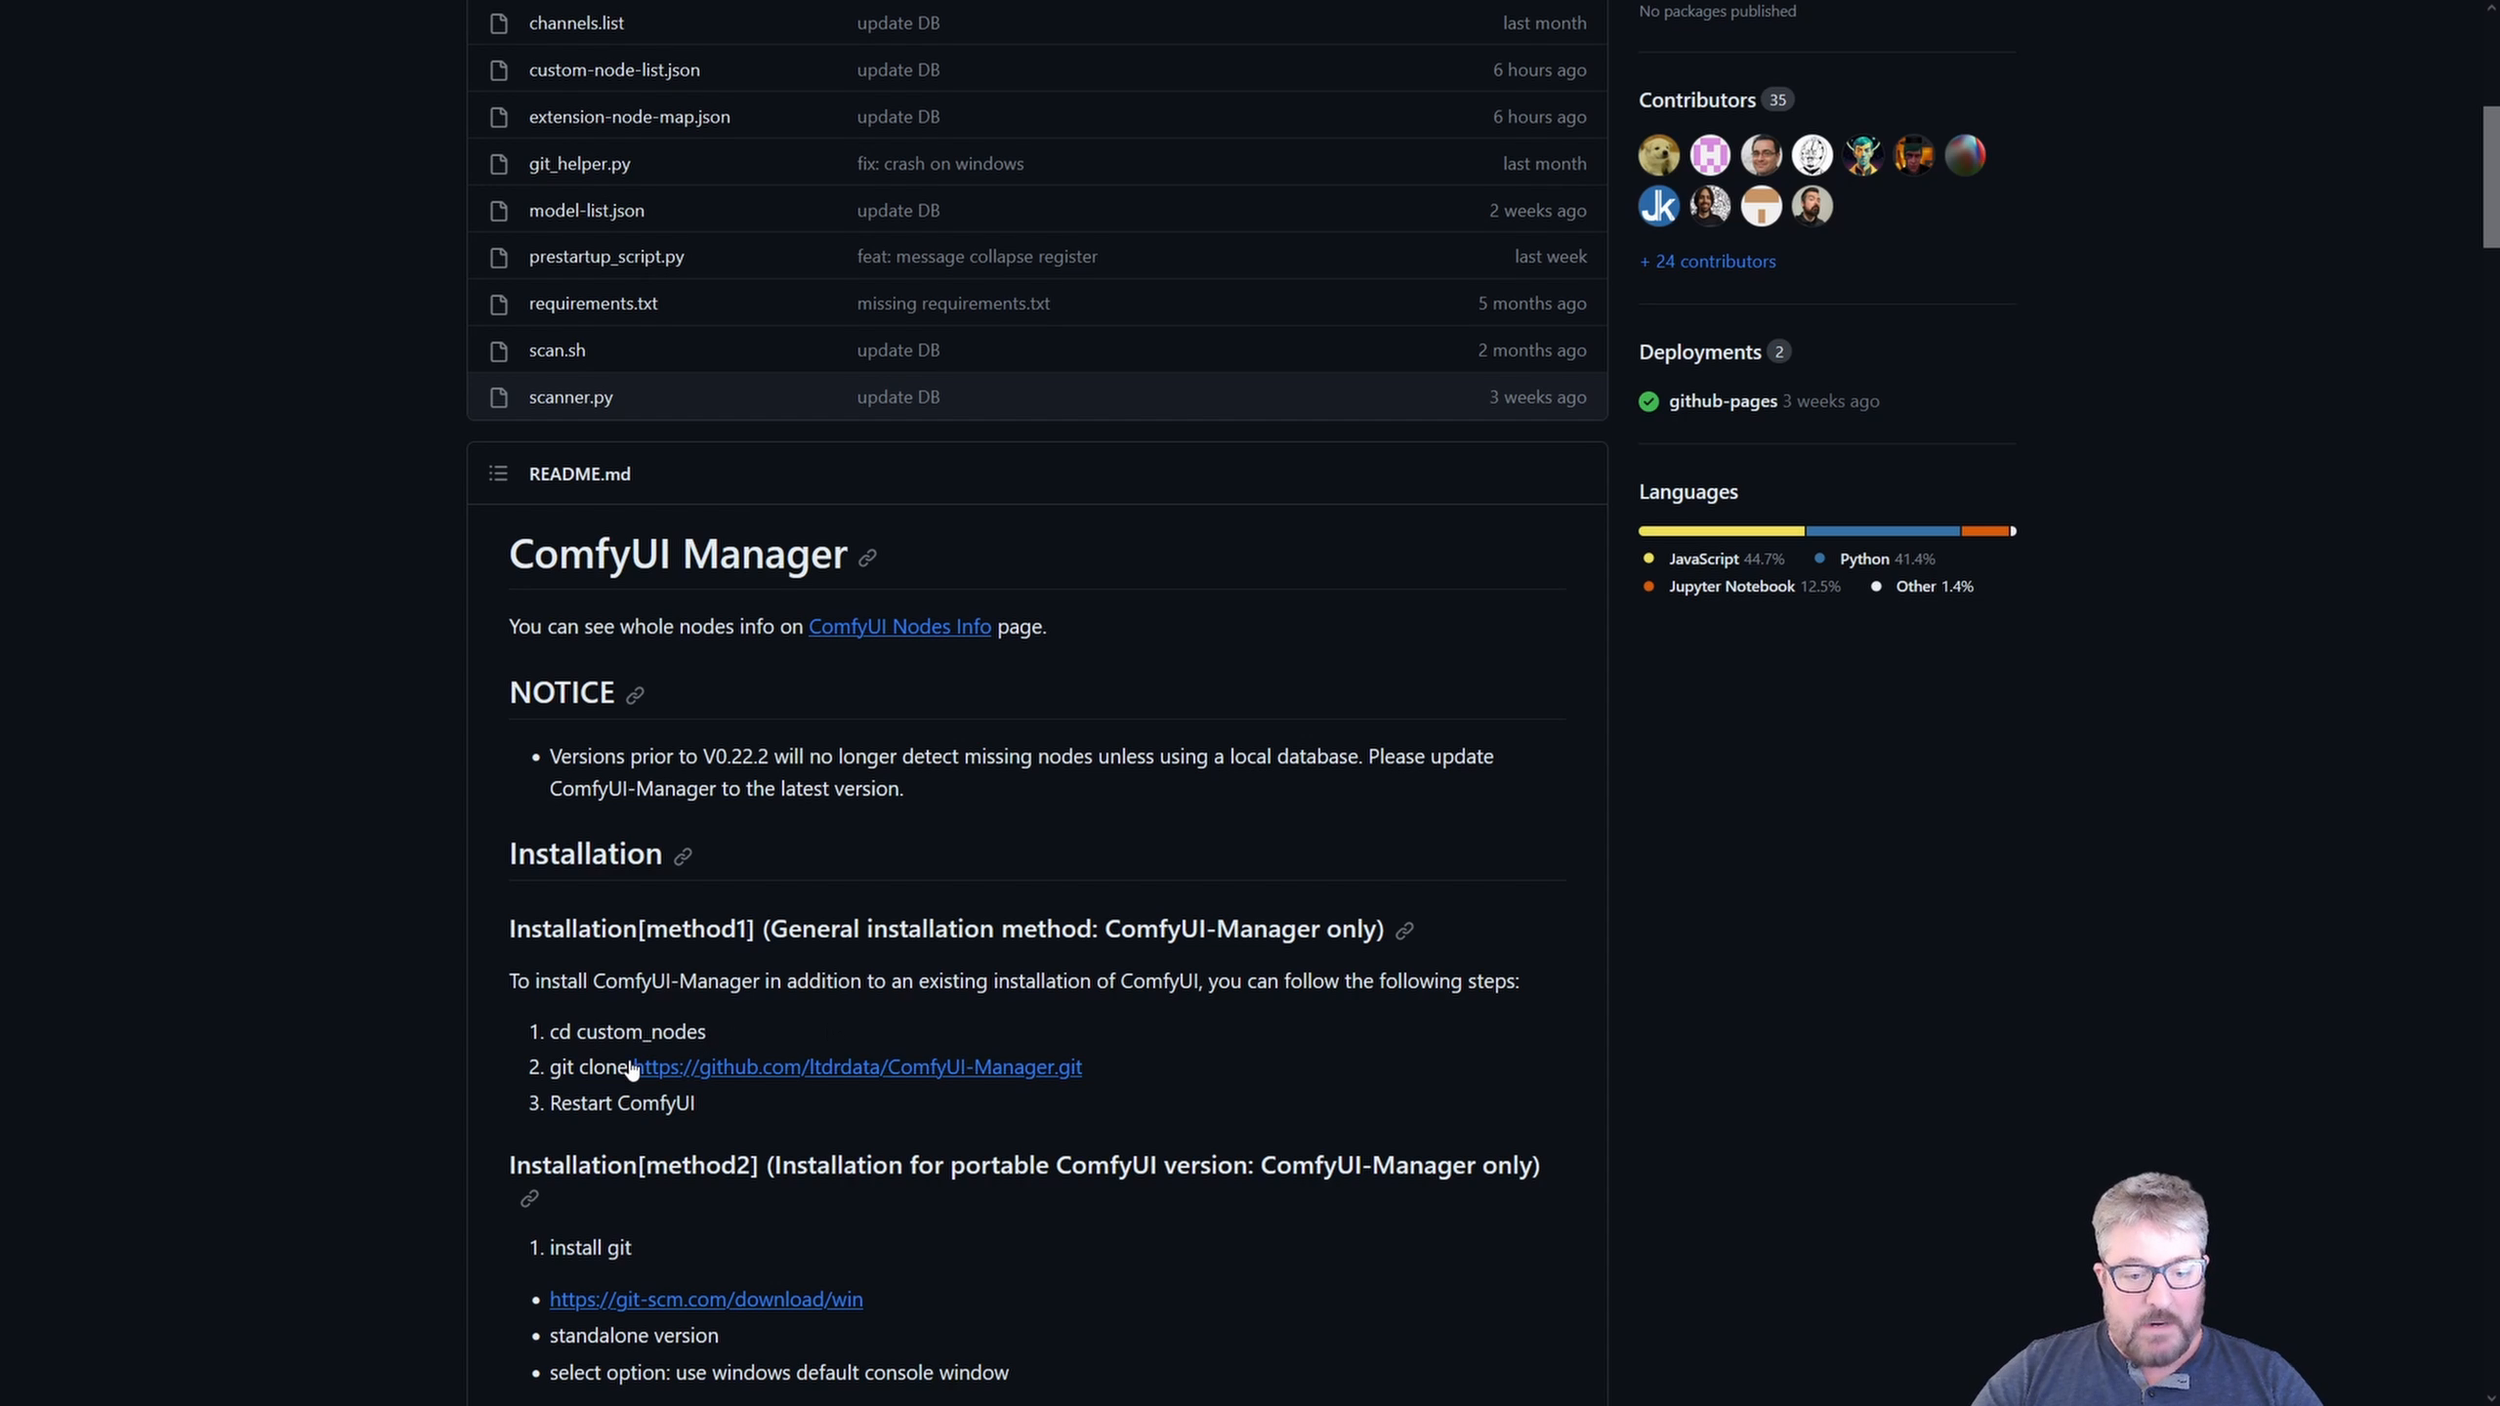Open pink pixel-pattern contributor avatar
This screenshot has height=1406, width=2500.
pos(1710,155)
